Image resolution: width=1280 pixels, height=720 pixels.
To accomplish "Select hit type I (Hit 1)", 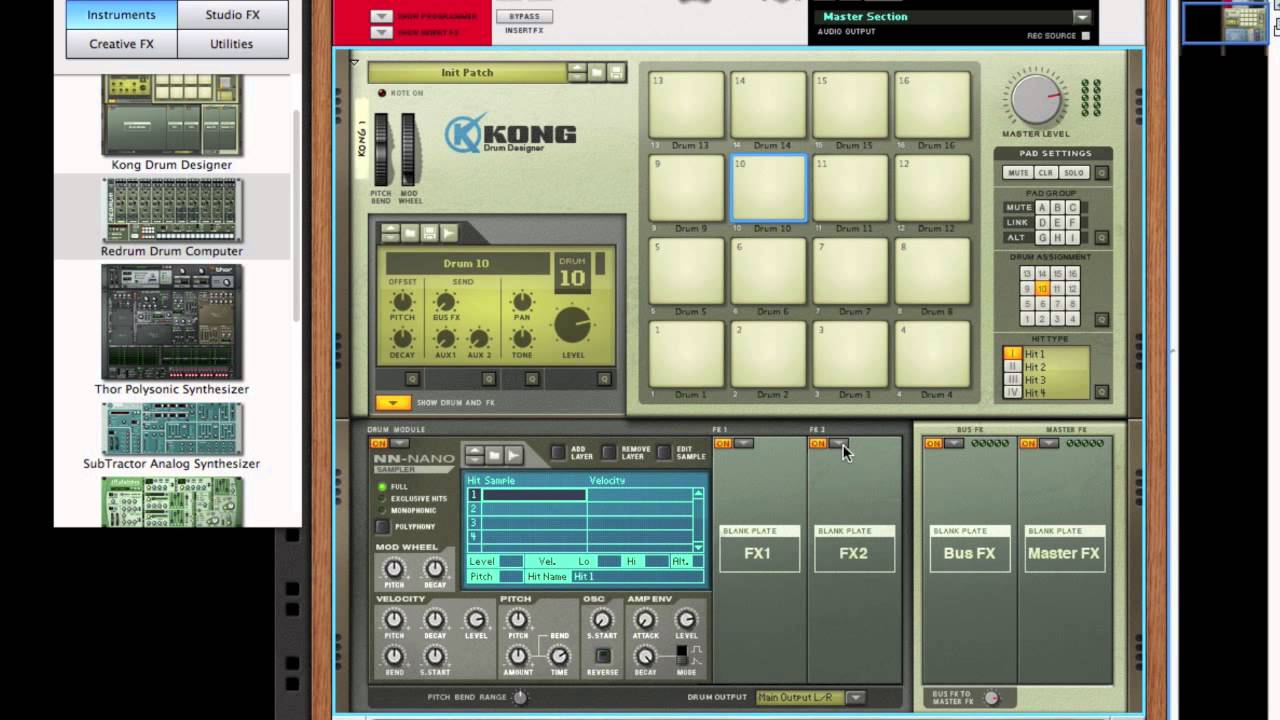I will (x=1012, y=354).
